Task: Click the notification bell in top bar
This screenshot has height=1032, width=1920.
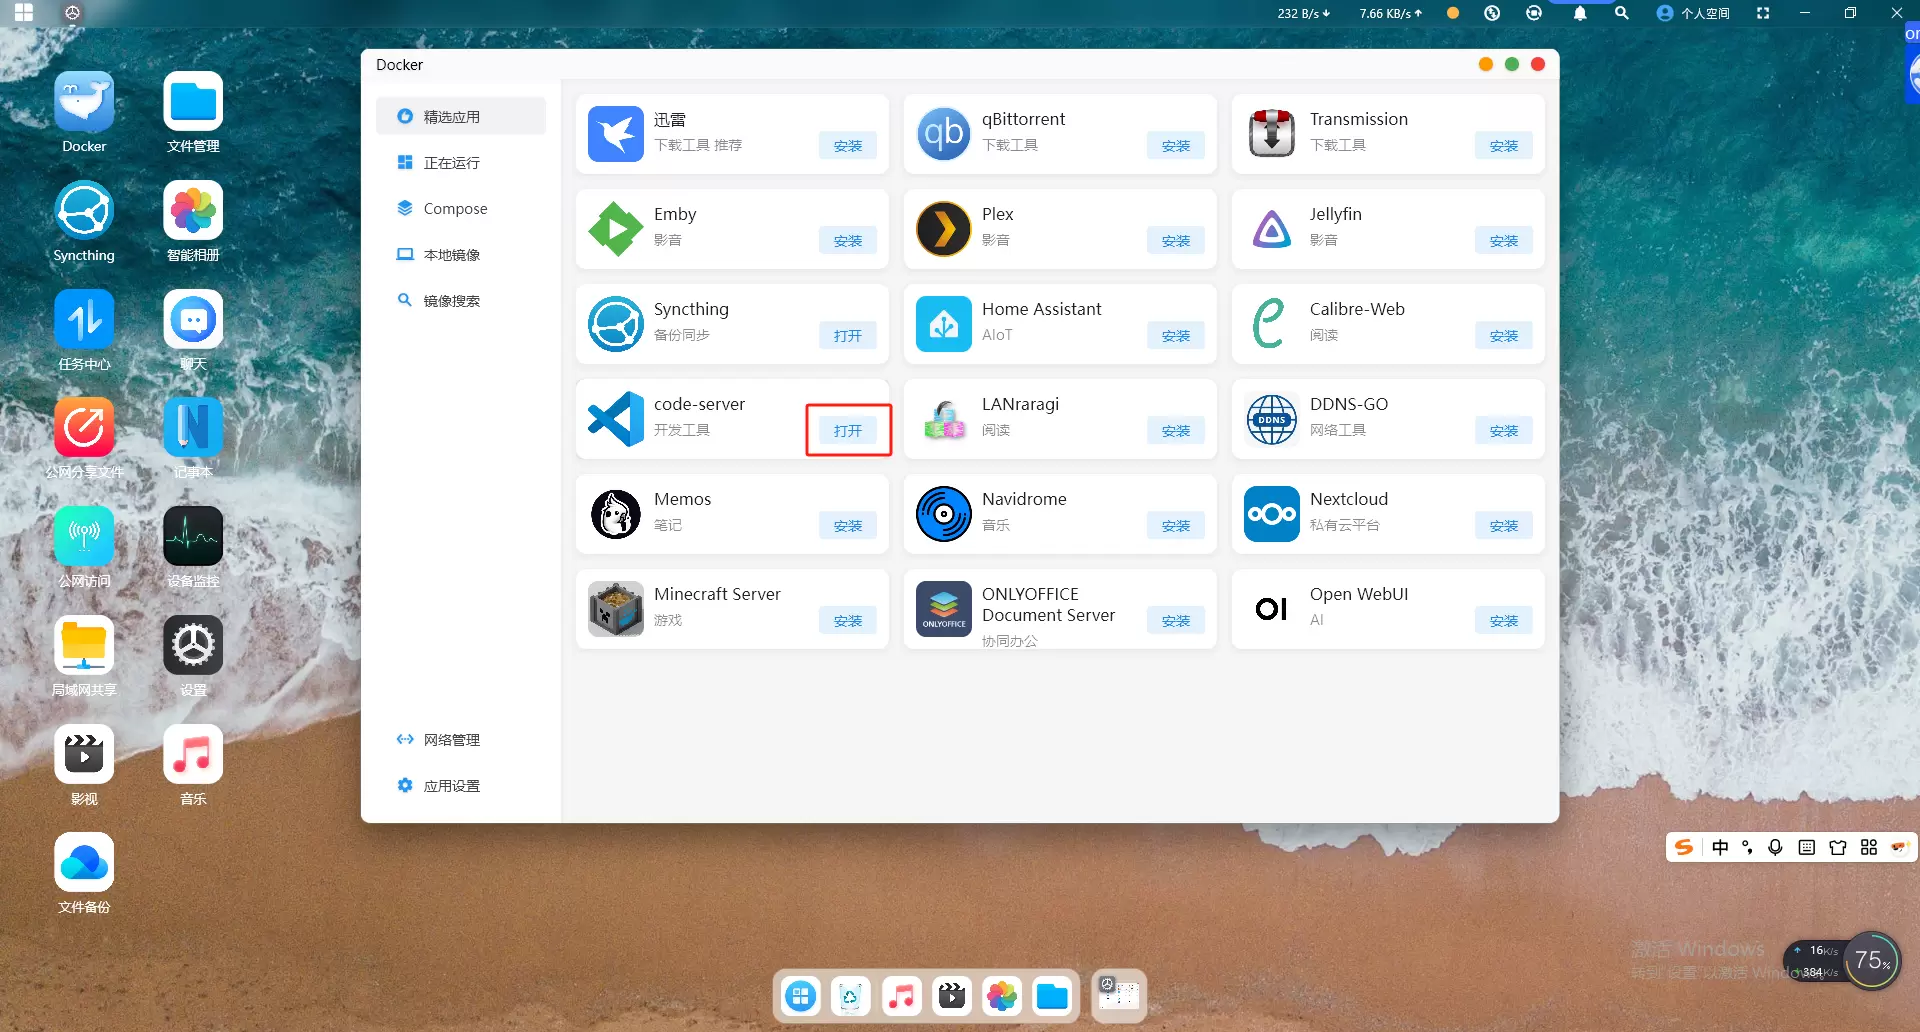Action: click(1579, 13)
